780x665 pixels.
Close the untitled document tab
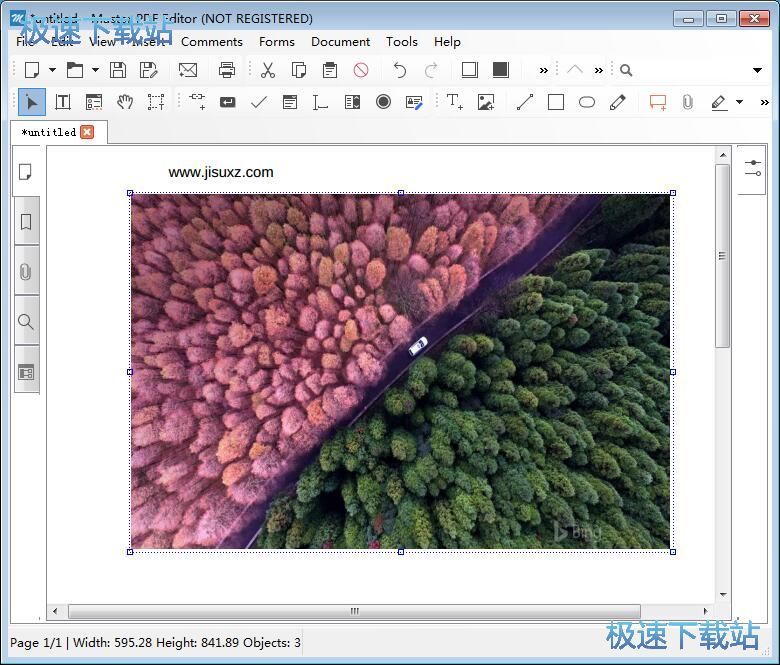pos(87,132)
